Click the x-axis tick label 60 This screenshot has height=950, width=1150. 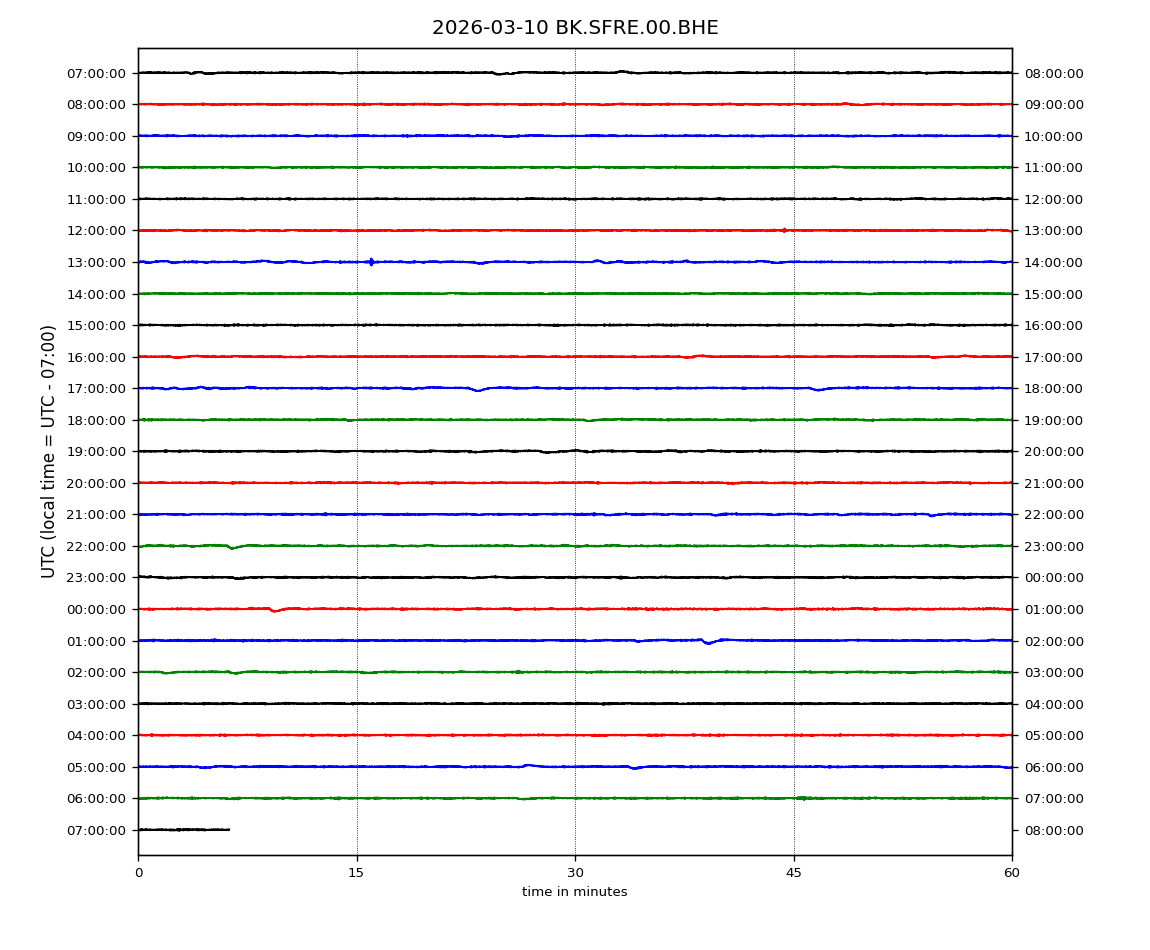1012,873
